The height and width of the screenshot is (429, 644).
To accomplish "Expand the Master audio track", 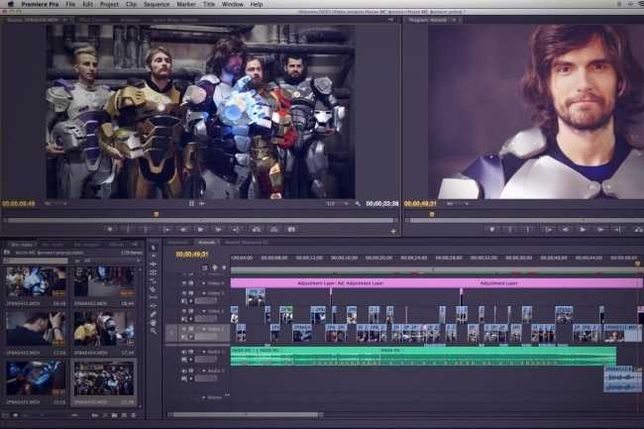I will point(204,397).
